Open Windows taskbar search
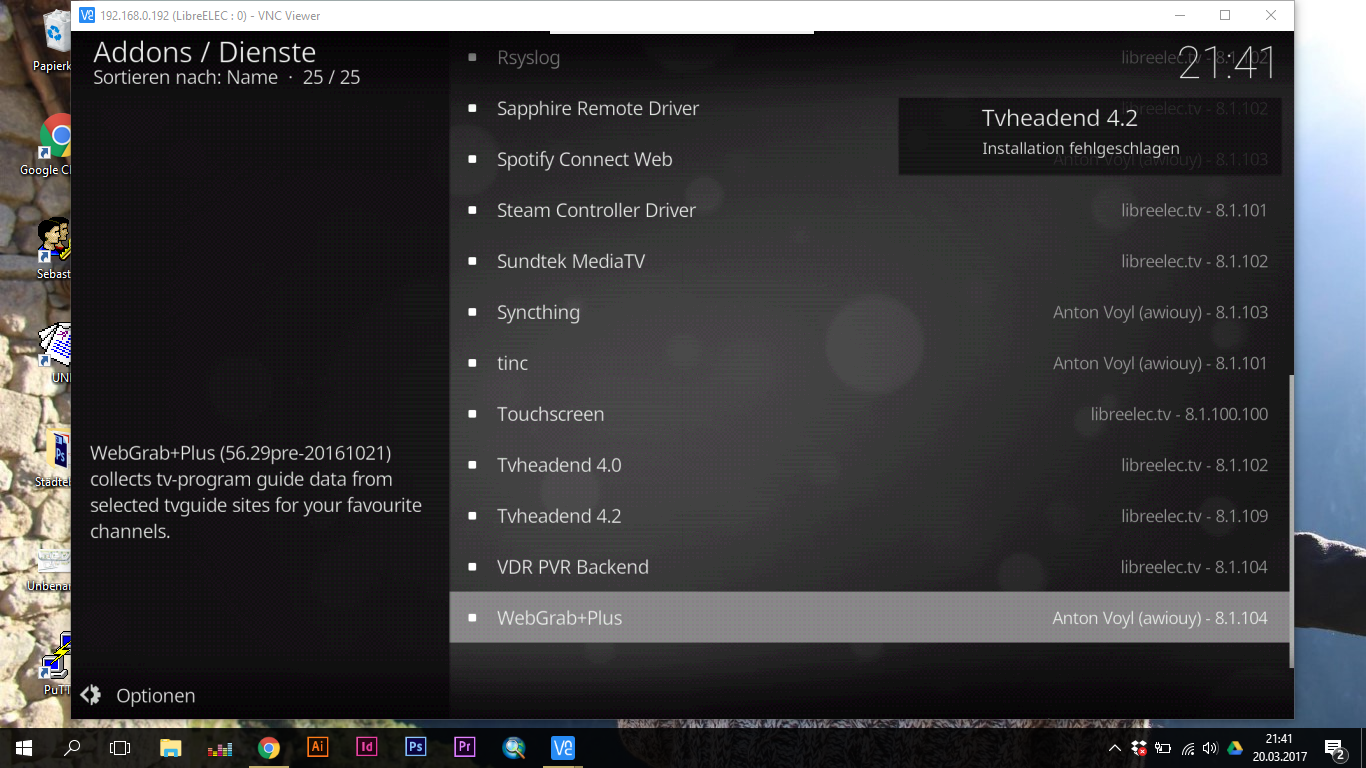This screenshot has height=768, width=1366. point(72,747)
